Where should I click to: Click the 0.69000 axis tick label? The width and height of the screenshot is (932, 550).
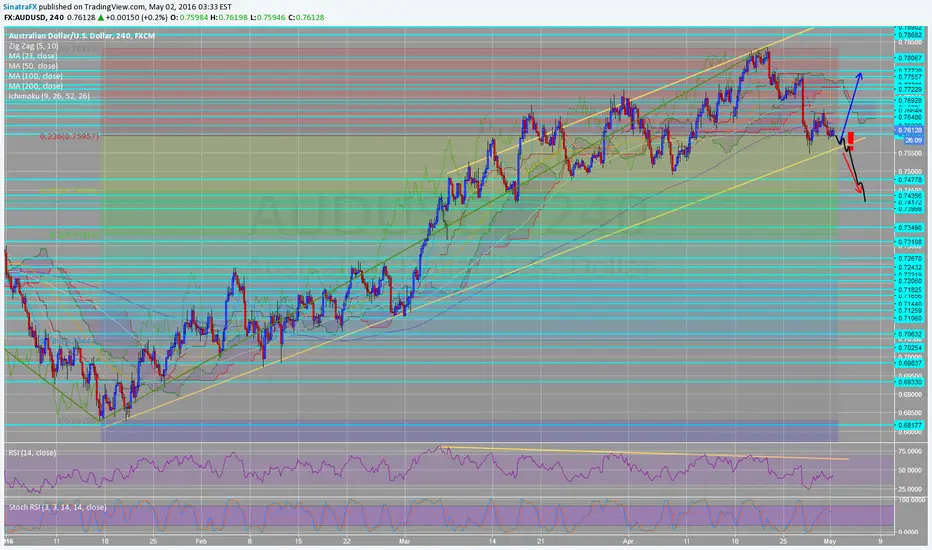pos(909,394)
